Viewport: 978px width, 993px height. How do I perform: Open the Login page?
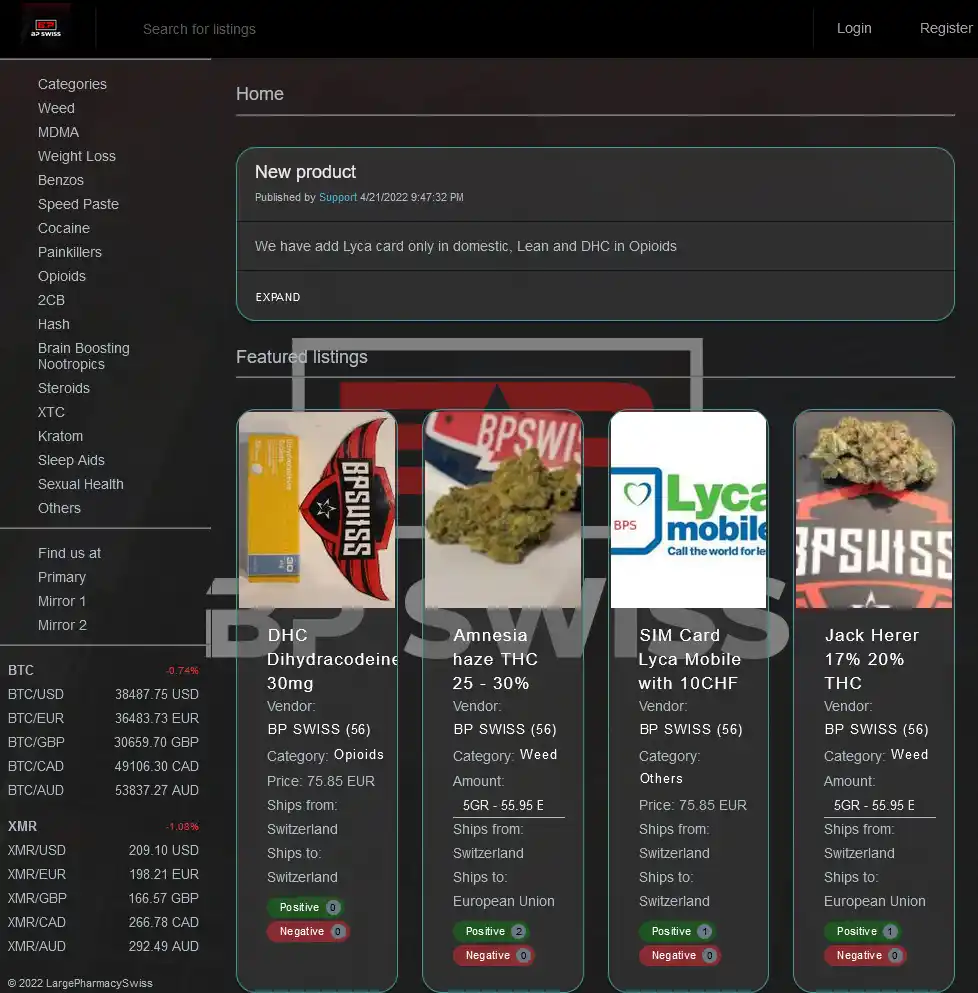(853, 28)
